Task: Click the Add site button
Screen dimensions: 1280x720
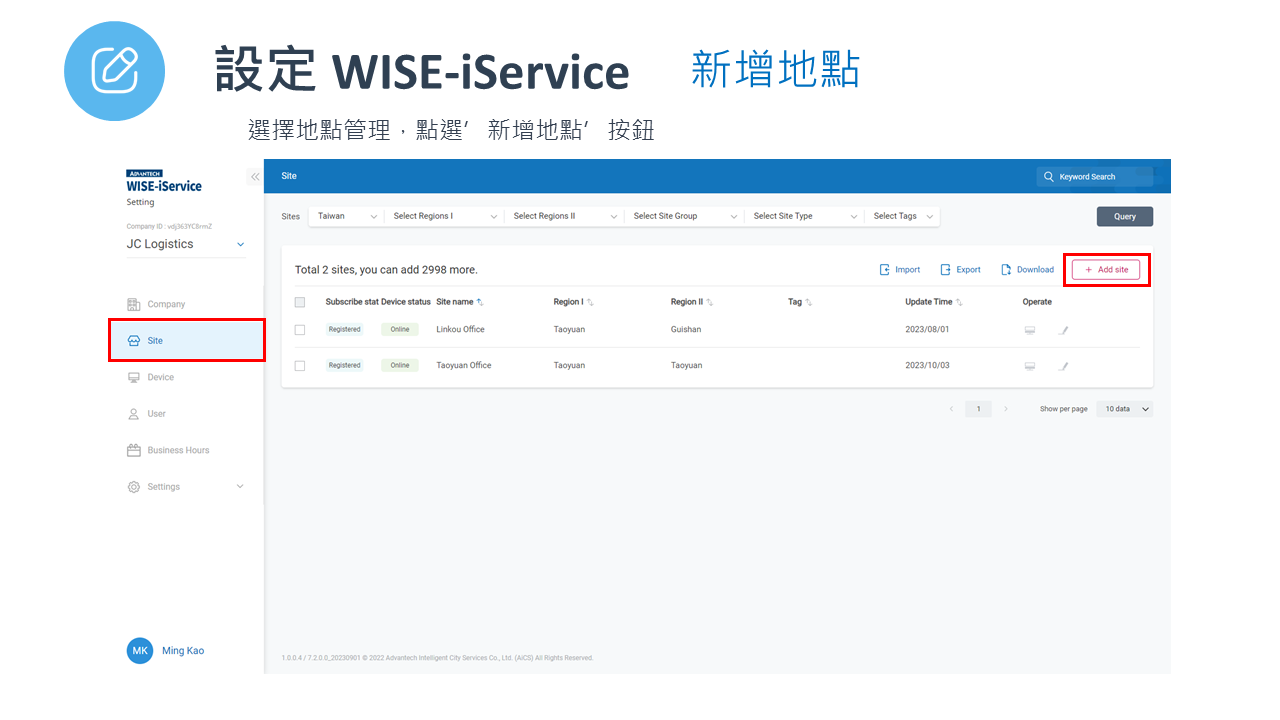Action: point(1106,270)
